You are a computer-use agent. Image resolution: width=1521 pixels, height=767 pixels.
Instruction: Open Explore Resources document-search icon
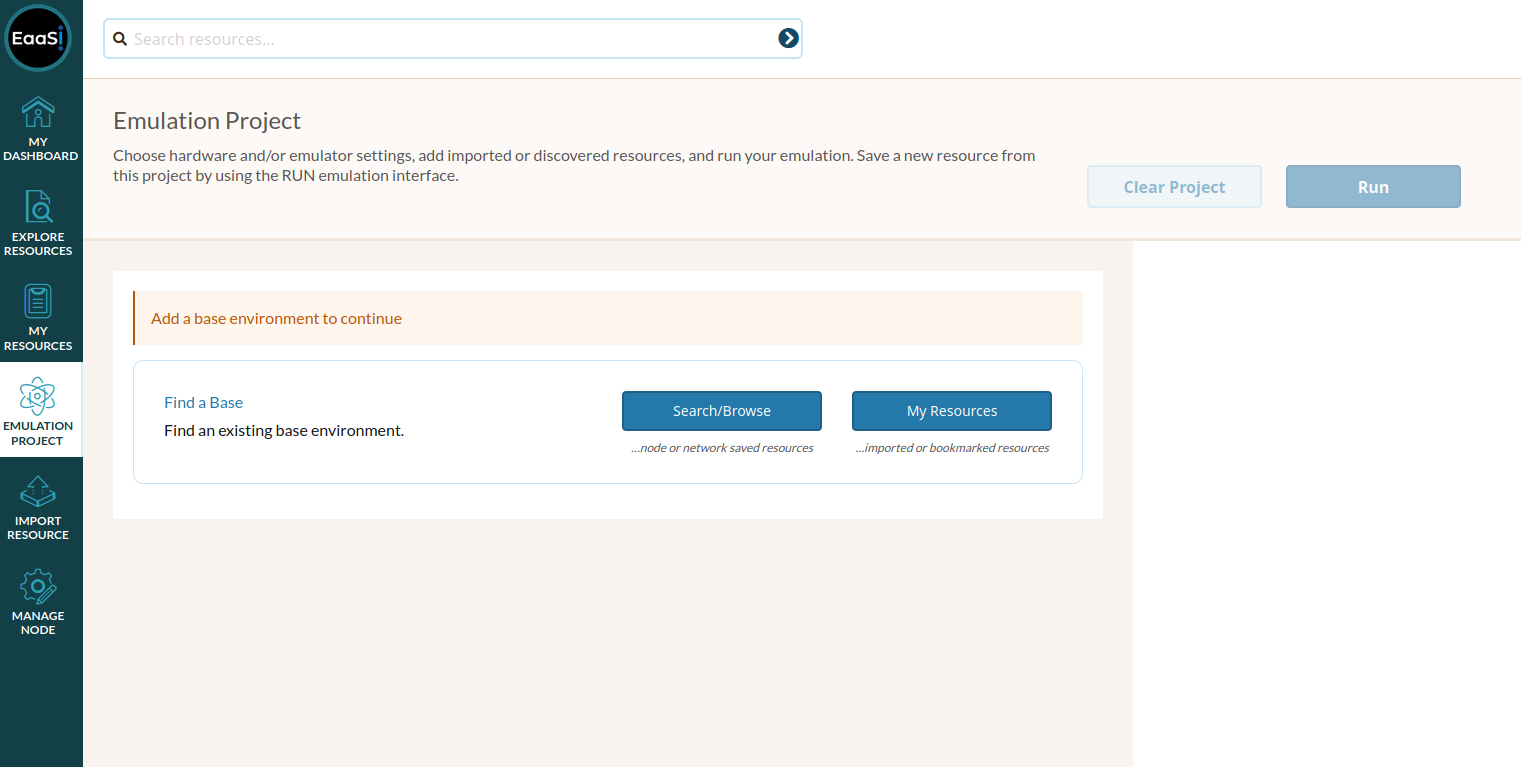point(38,207)
